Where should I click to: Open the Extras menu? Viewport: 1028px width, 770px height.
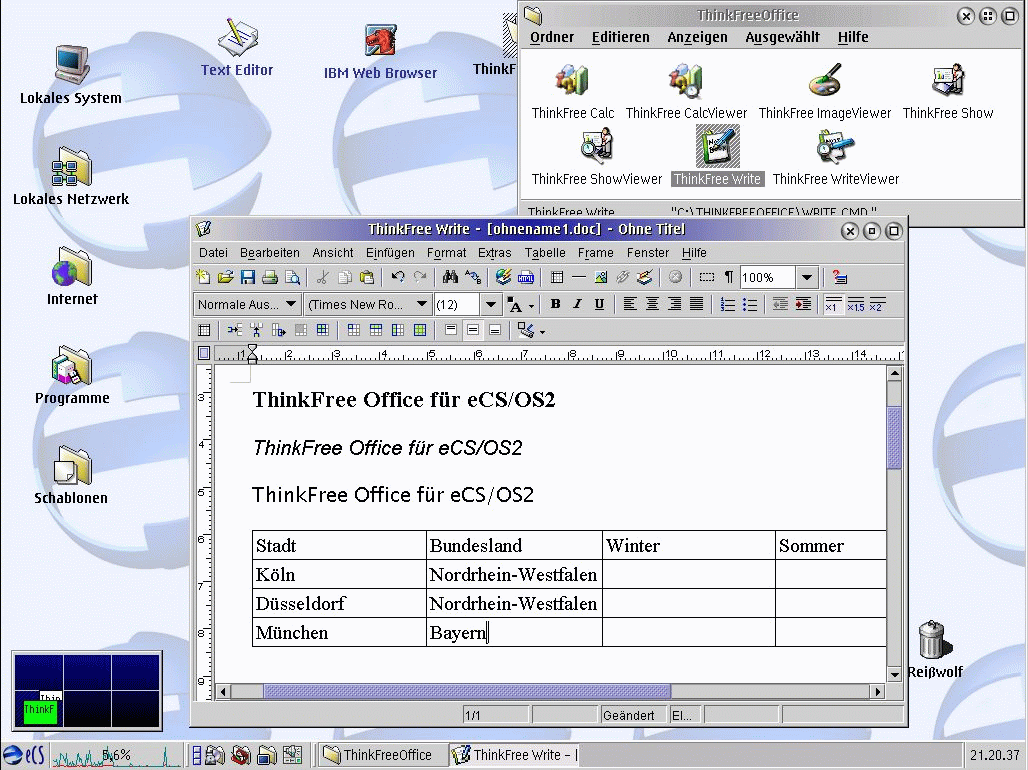[x=494, y=253]
